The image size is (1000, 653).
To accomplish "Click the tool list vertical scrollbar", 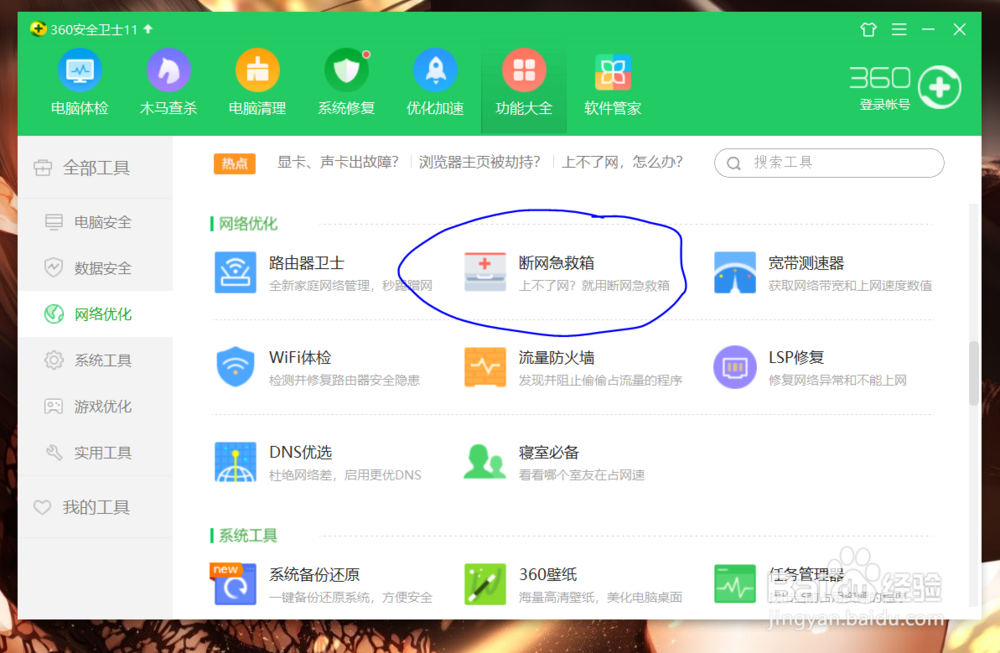I will (974, 373).
